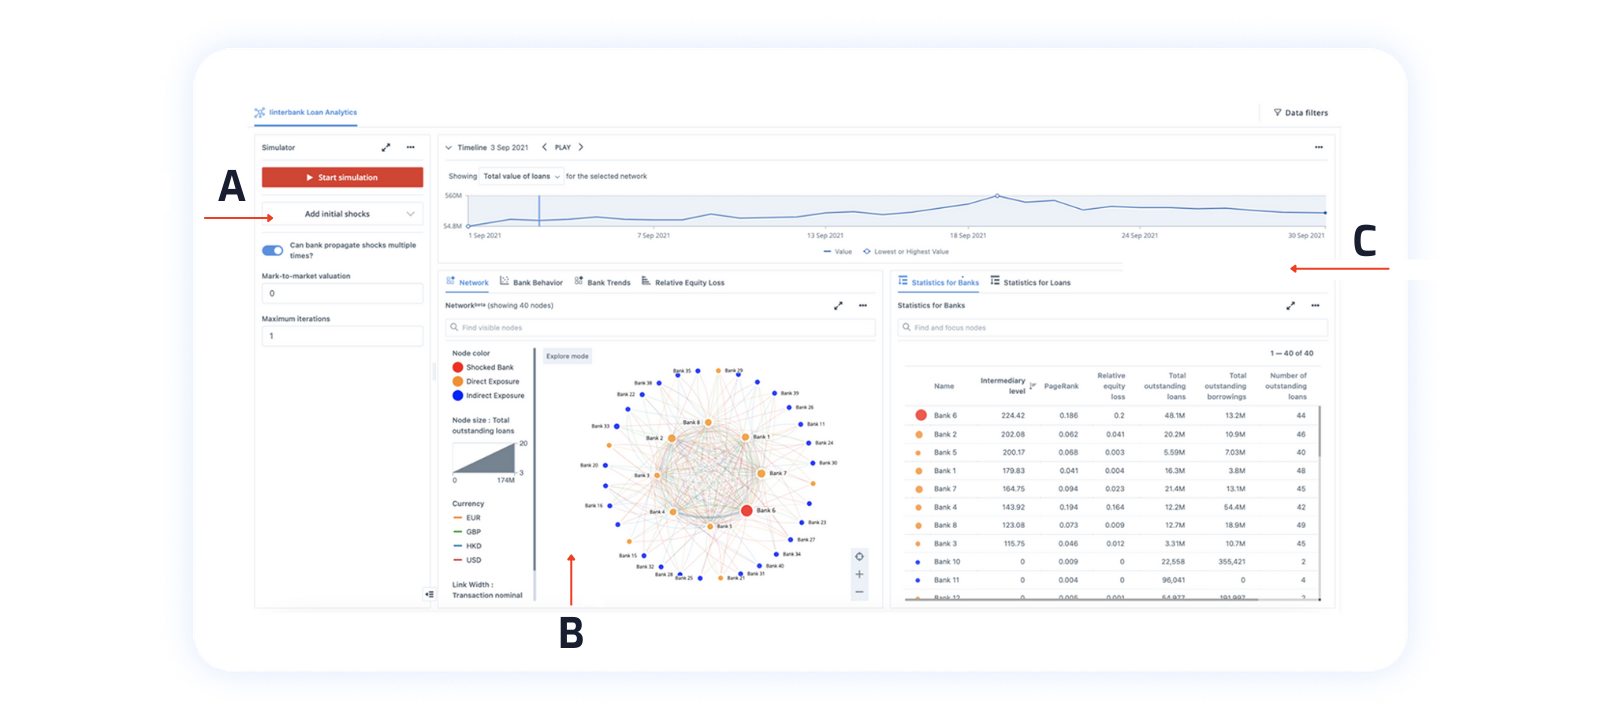Open Statistics for Banks more options menu
This screenshot has width=1600, height=720.
[x=1315, y=306]
